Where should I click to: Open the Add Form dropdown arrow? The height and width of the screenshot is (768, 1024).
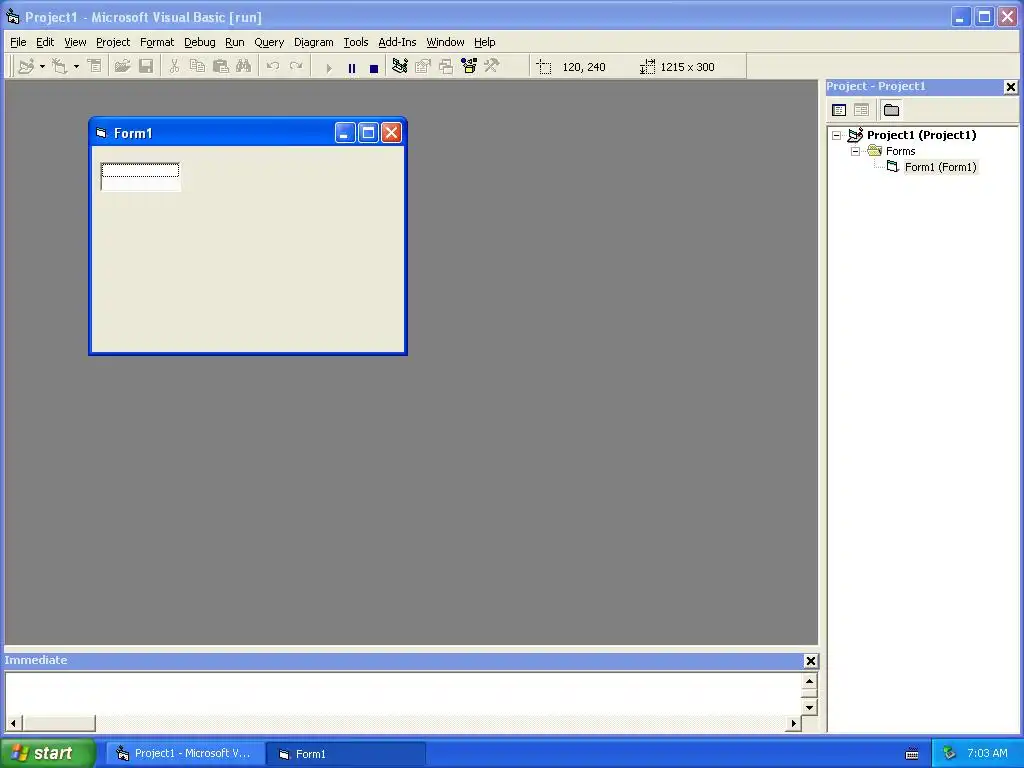(76, 67)
